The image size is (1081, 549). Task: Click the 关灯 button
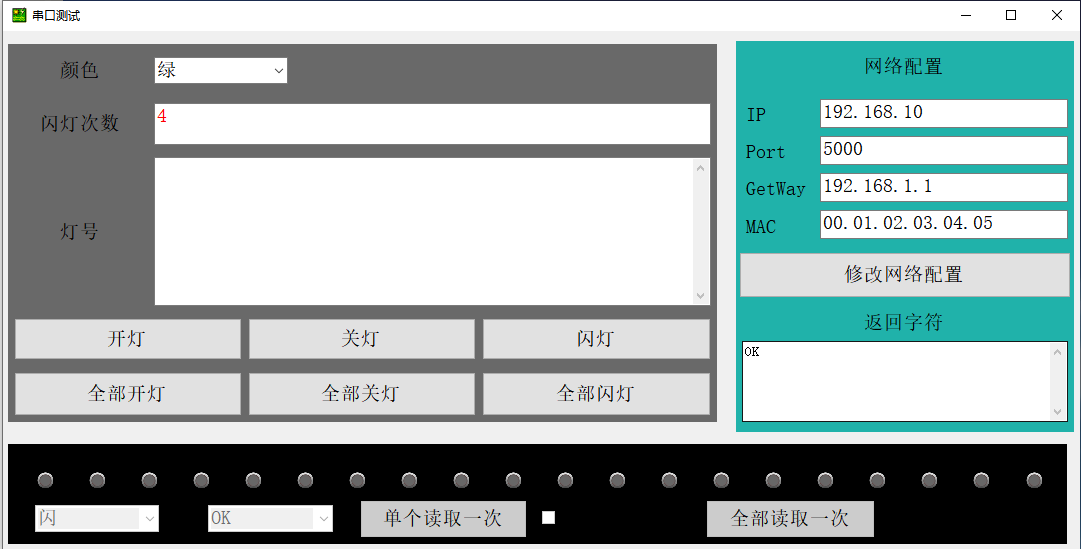(361, 339)
